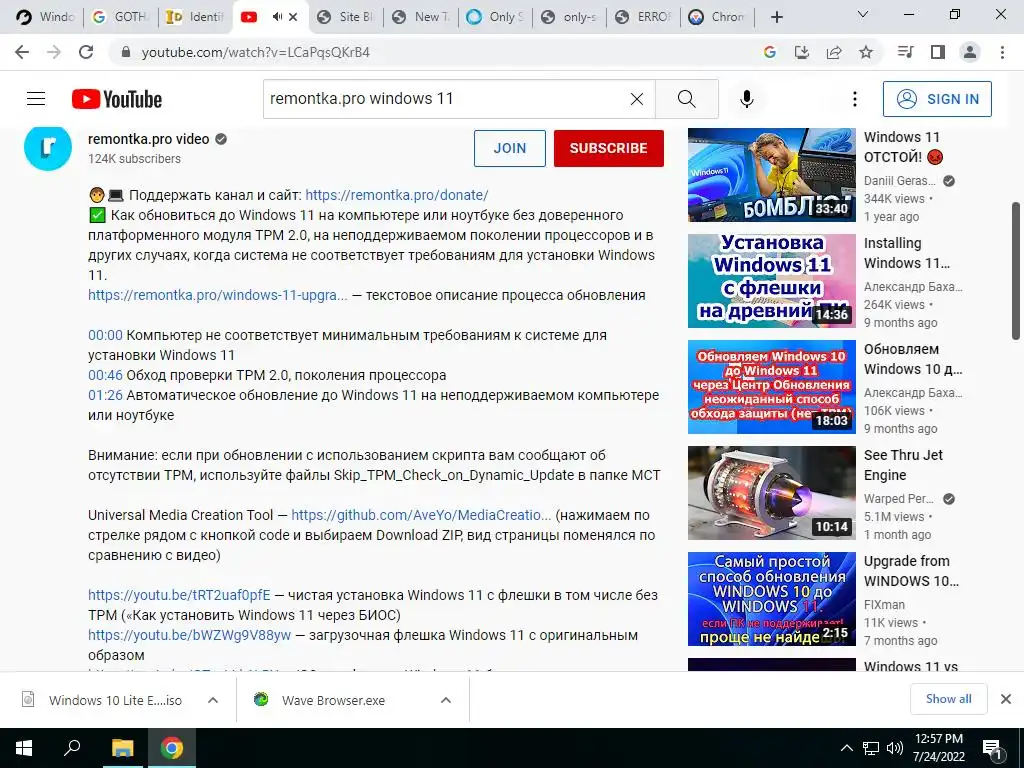
Task: Click Show all downloads button
Action: pyautogui.click(x=948, y=699)
